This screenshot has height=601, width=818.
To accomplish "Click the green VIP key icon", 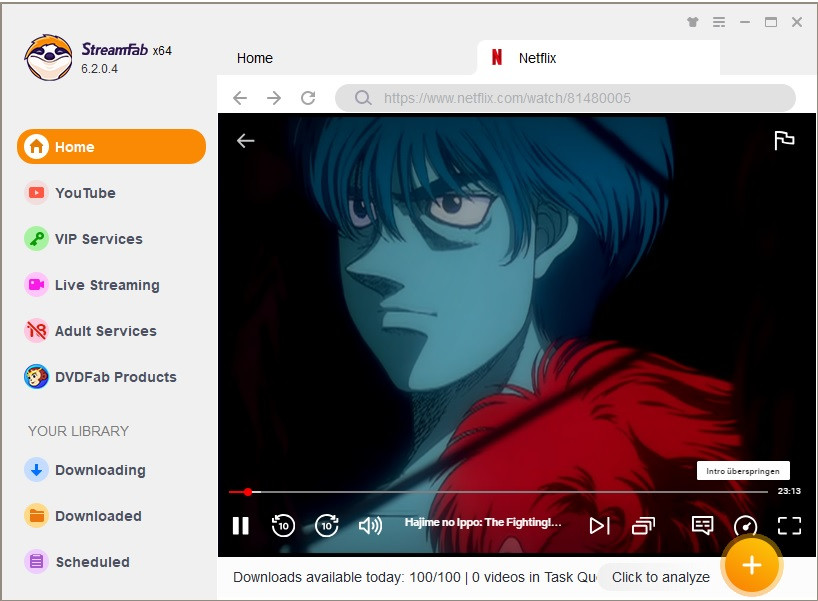I will pos(37,239).
